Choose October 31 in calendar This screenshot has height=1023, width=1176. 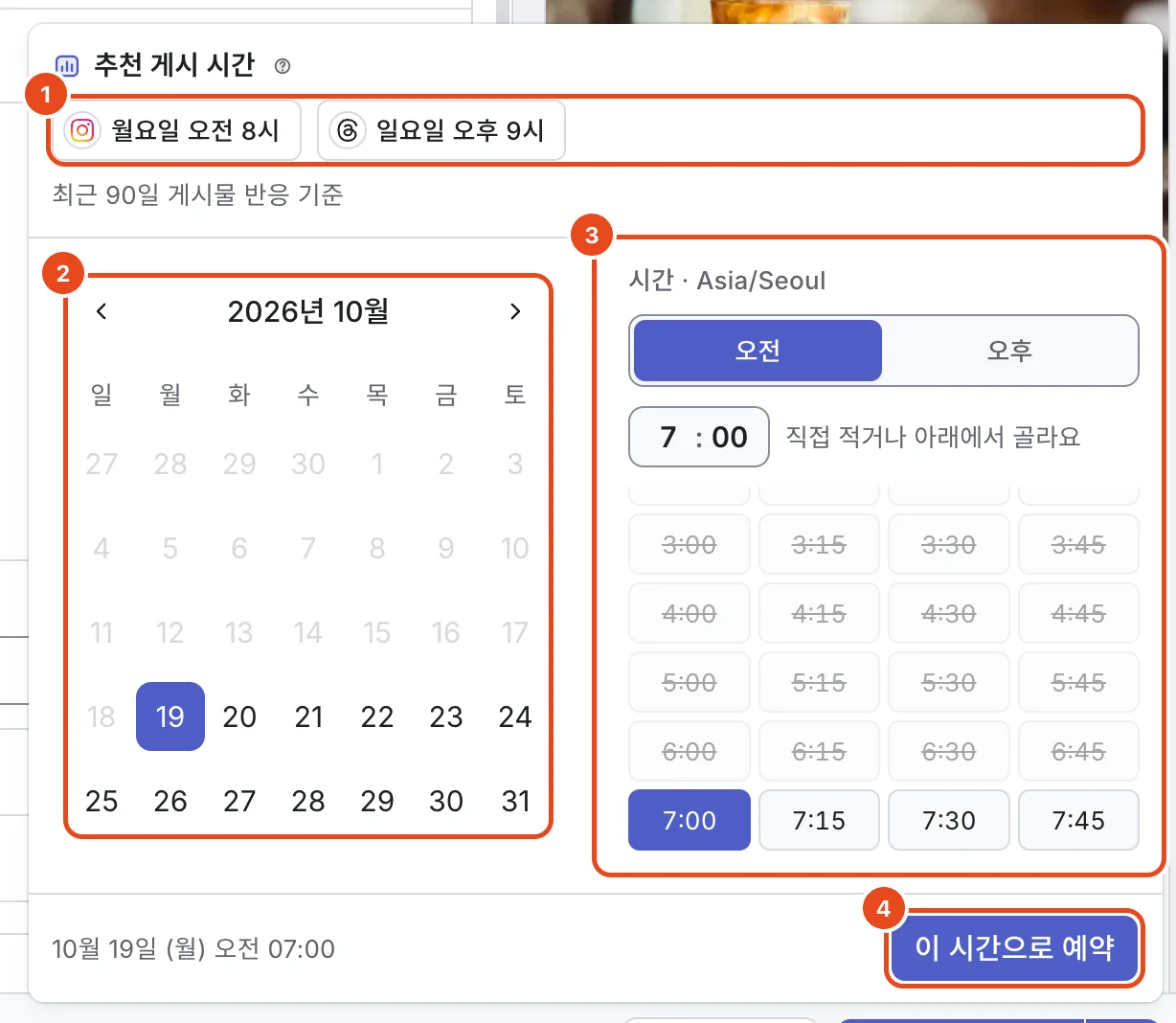coord(515,801)
